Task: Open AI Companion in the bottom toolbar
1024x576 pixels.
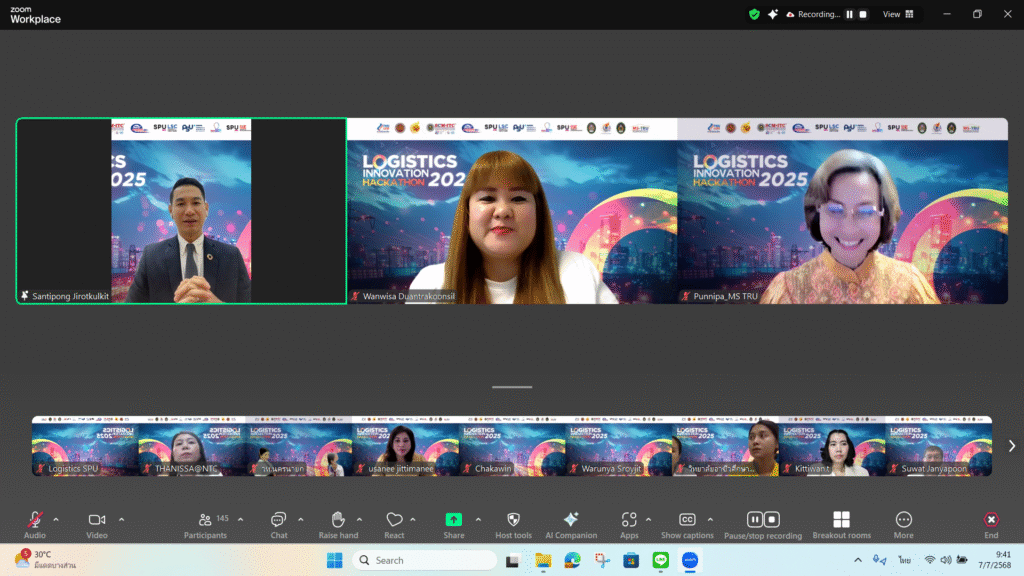Action: (x=571, y=524)
